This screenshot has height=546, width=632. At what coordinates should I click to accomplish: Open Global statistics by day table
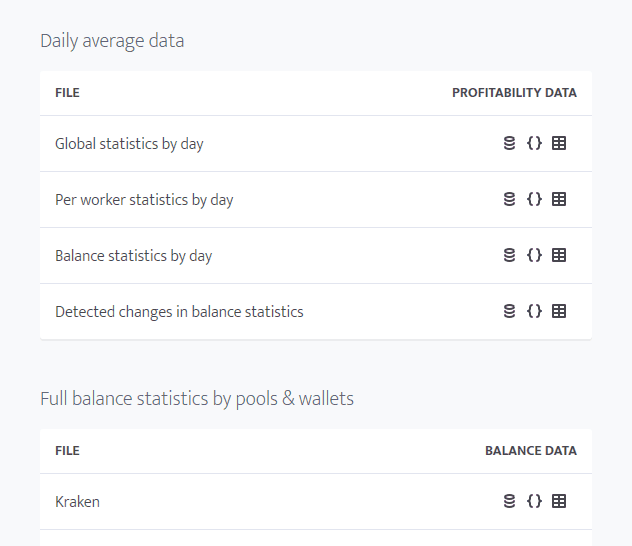point(559,143)
